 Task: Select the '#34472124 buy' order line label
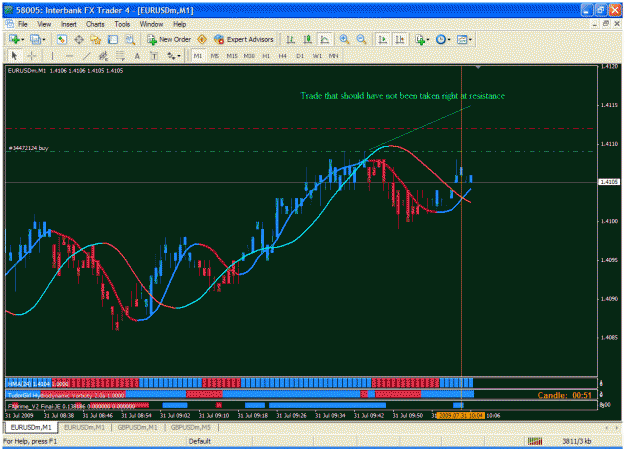(28, 148)
